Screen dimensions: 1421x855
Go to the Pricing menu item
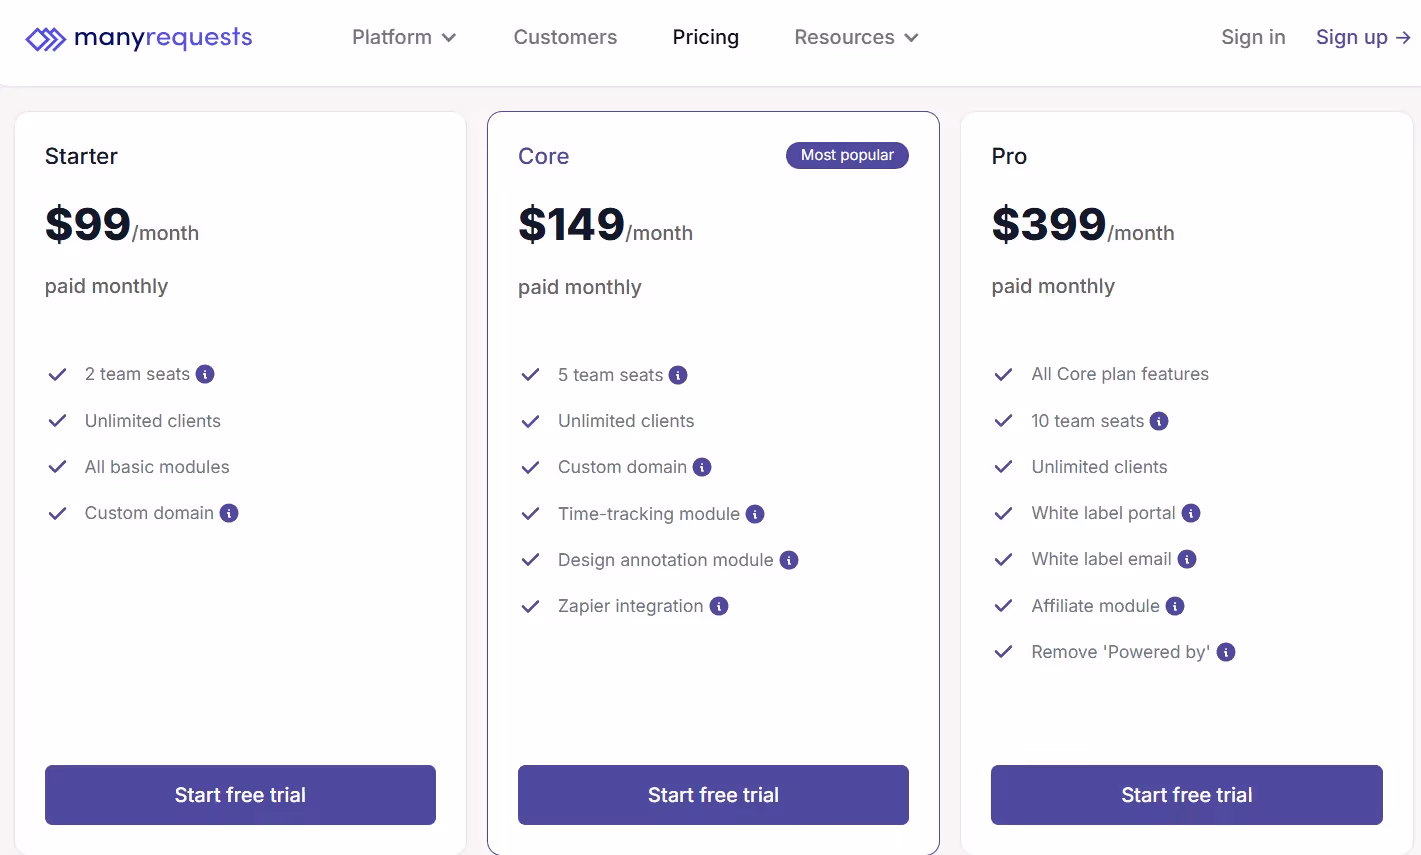(x=706, y=37)
